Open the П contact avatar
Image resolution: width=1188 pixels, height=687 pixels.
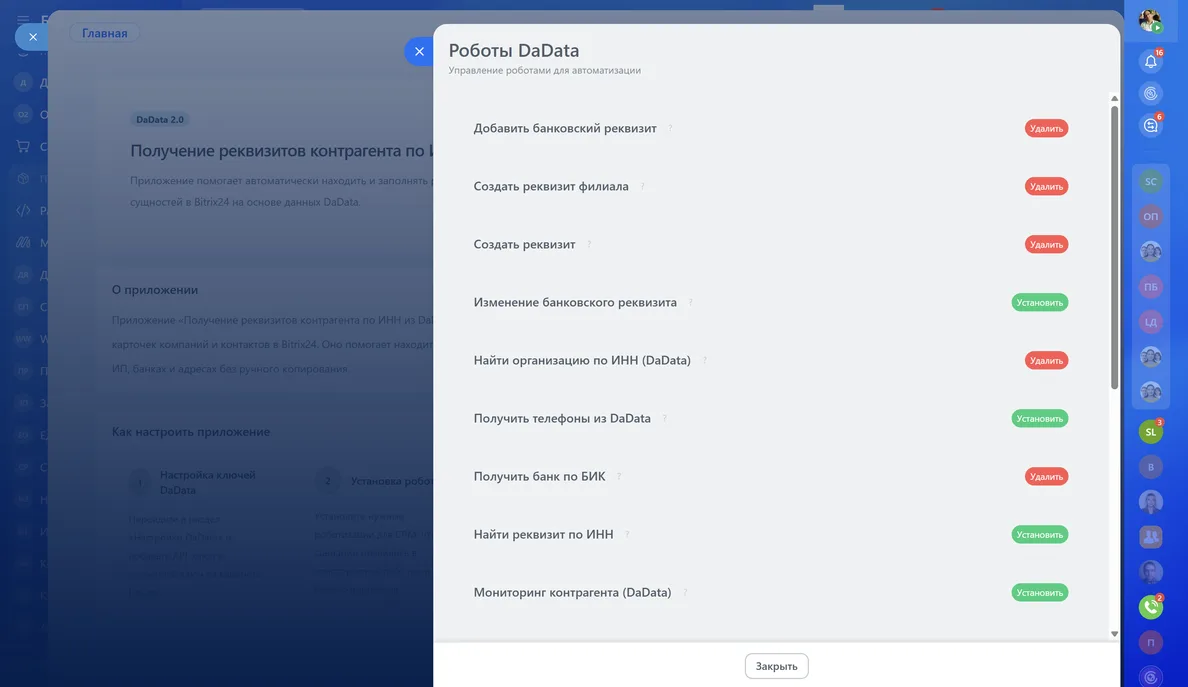(x=1151, y=642)
